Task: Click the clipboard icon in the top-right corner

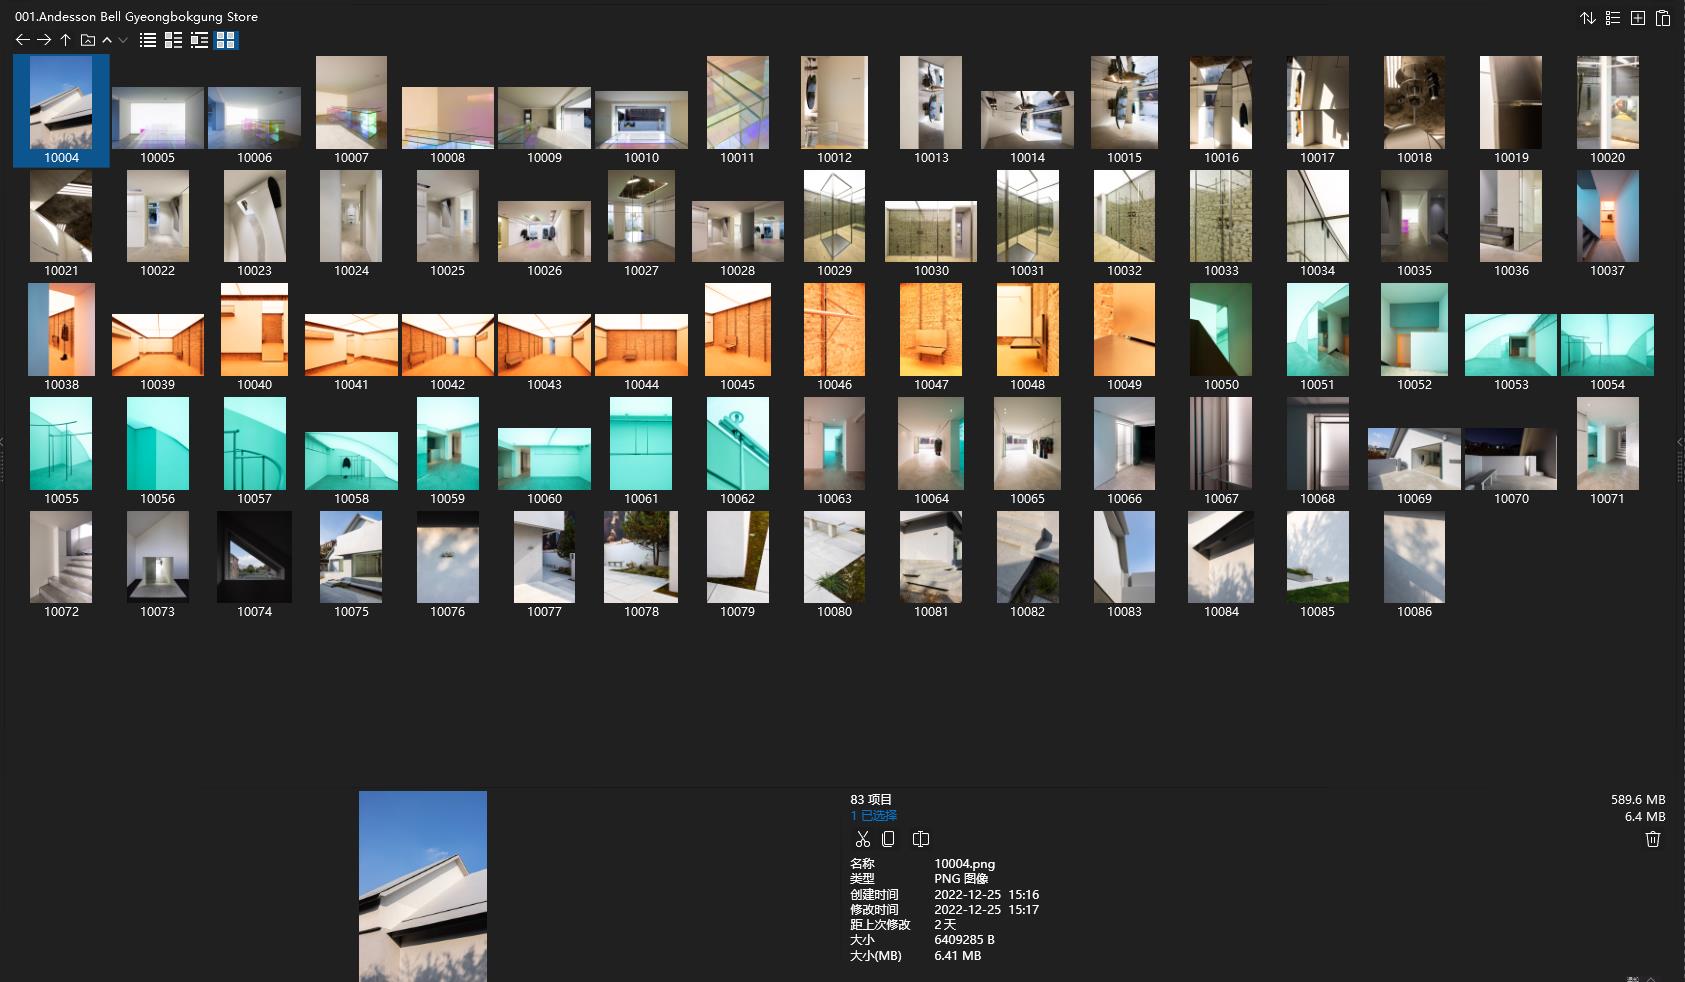Action: click(x=1662, y=18)
